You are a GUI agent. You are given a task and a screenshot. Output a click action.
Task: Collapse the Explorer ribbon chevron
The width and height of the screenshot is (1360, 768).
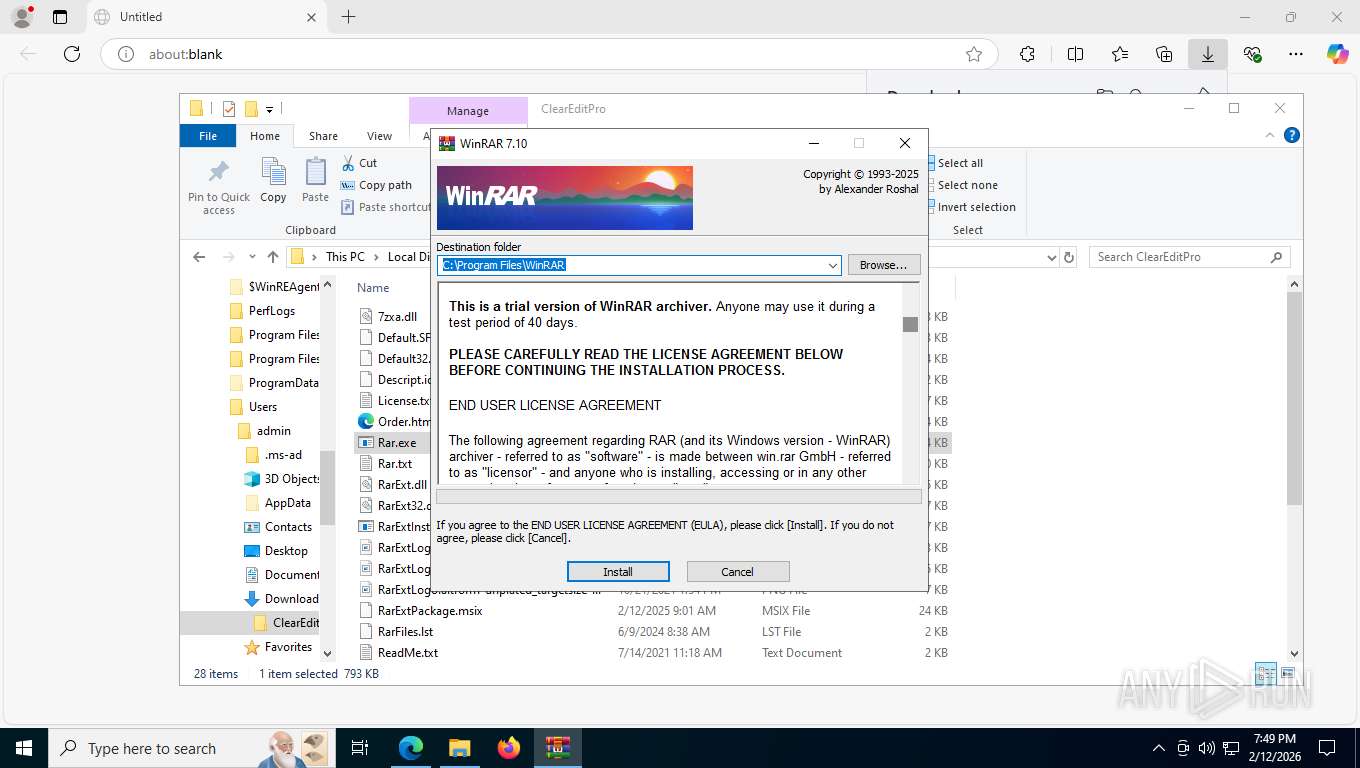[x=1272, y=135]
